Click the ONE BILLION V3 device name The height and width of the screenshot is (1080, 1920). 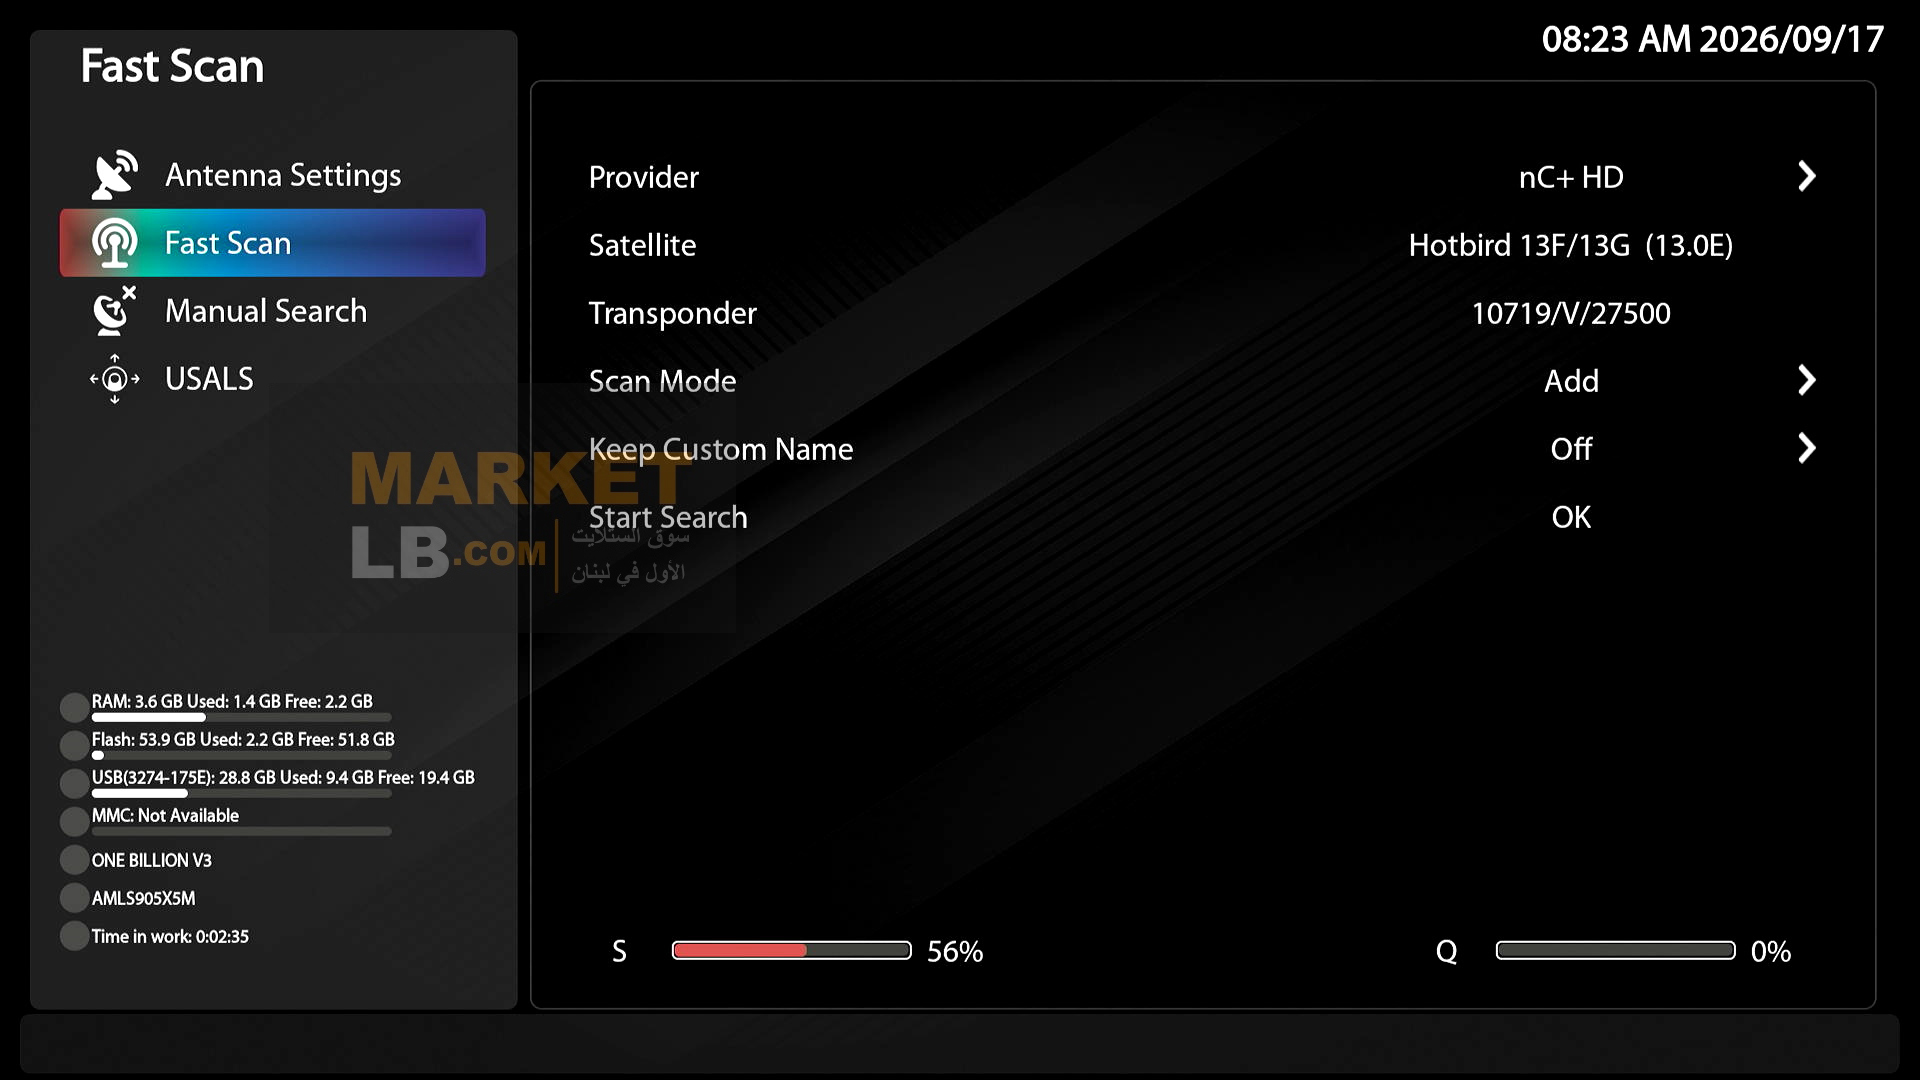(x=151, y=860)
